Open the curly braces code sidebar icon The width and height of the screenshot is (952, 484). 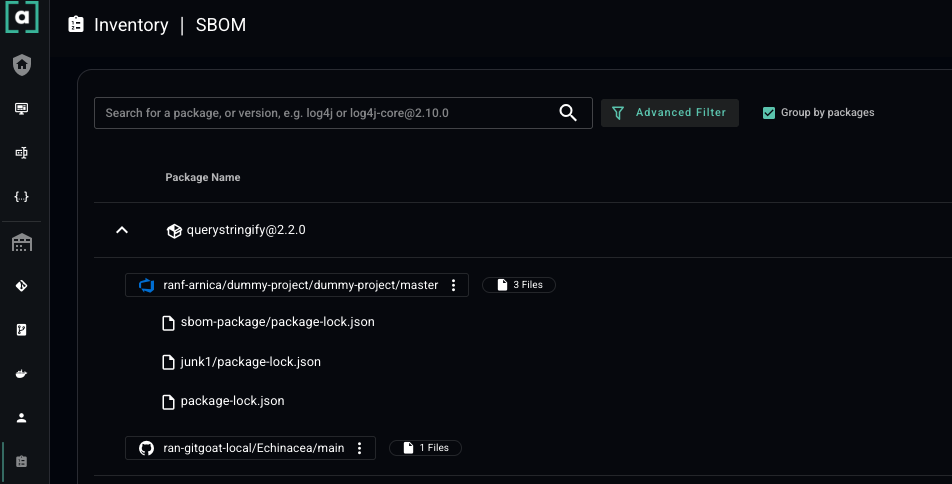(x=21, y=196)
